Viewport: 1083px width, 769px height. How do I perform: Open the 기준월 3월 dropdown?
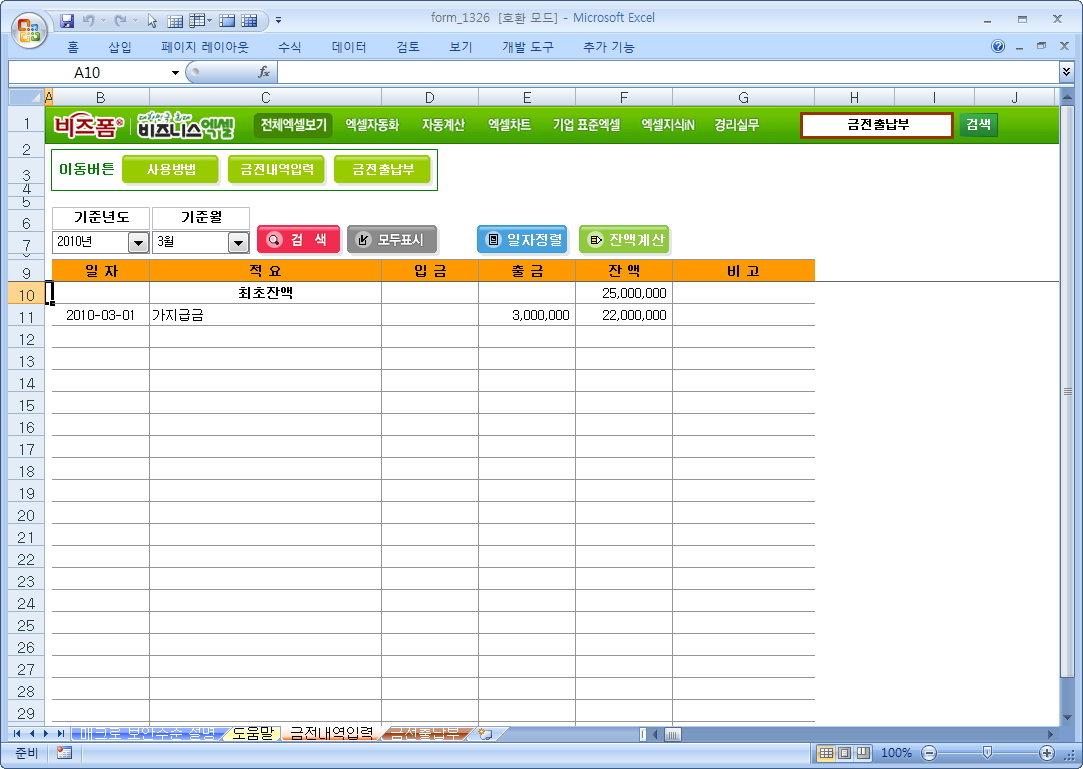tap(238, 242)
